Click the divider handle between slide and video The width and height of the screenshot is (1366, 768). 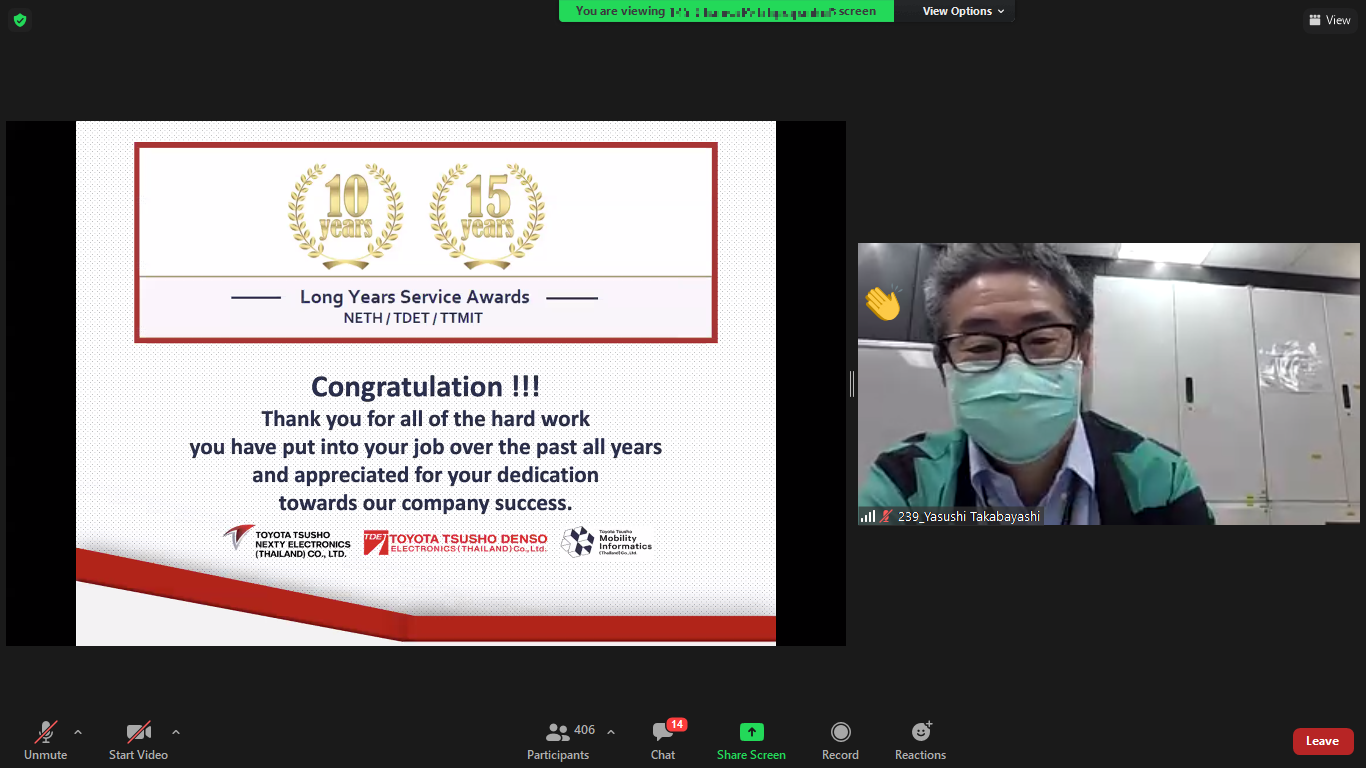[852, 383]
